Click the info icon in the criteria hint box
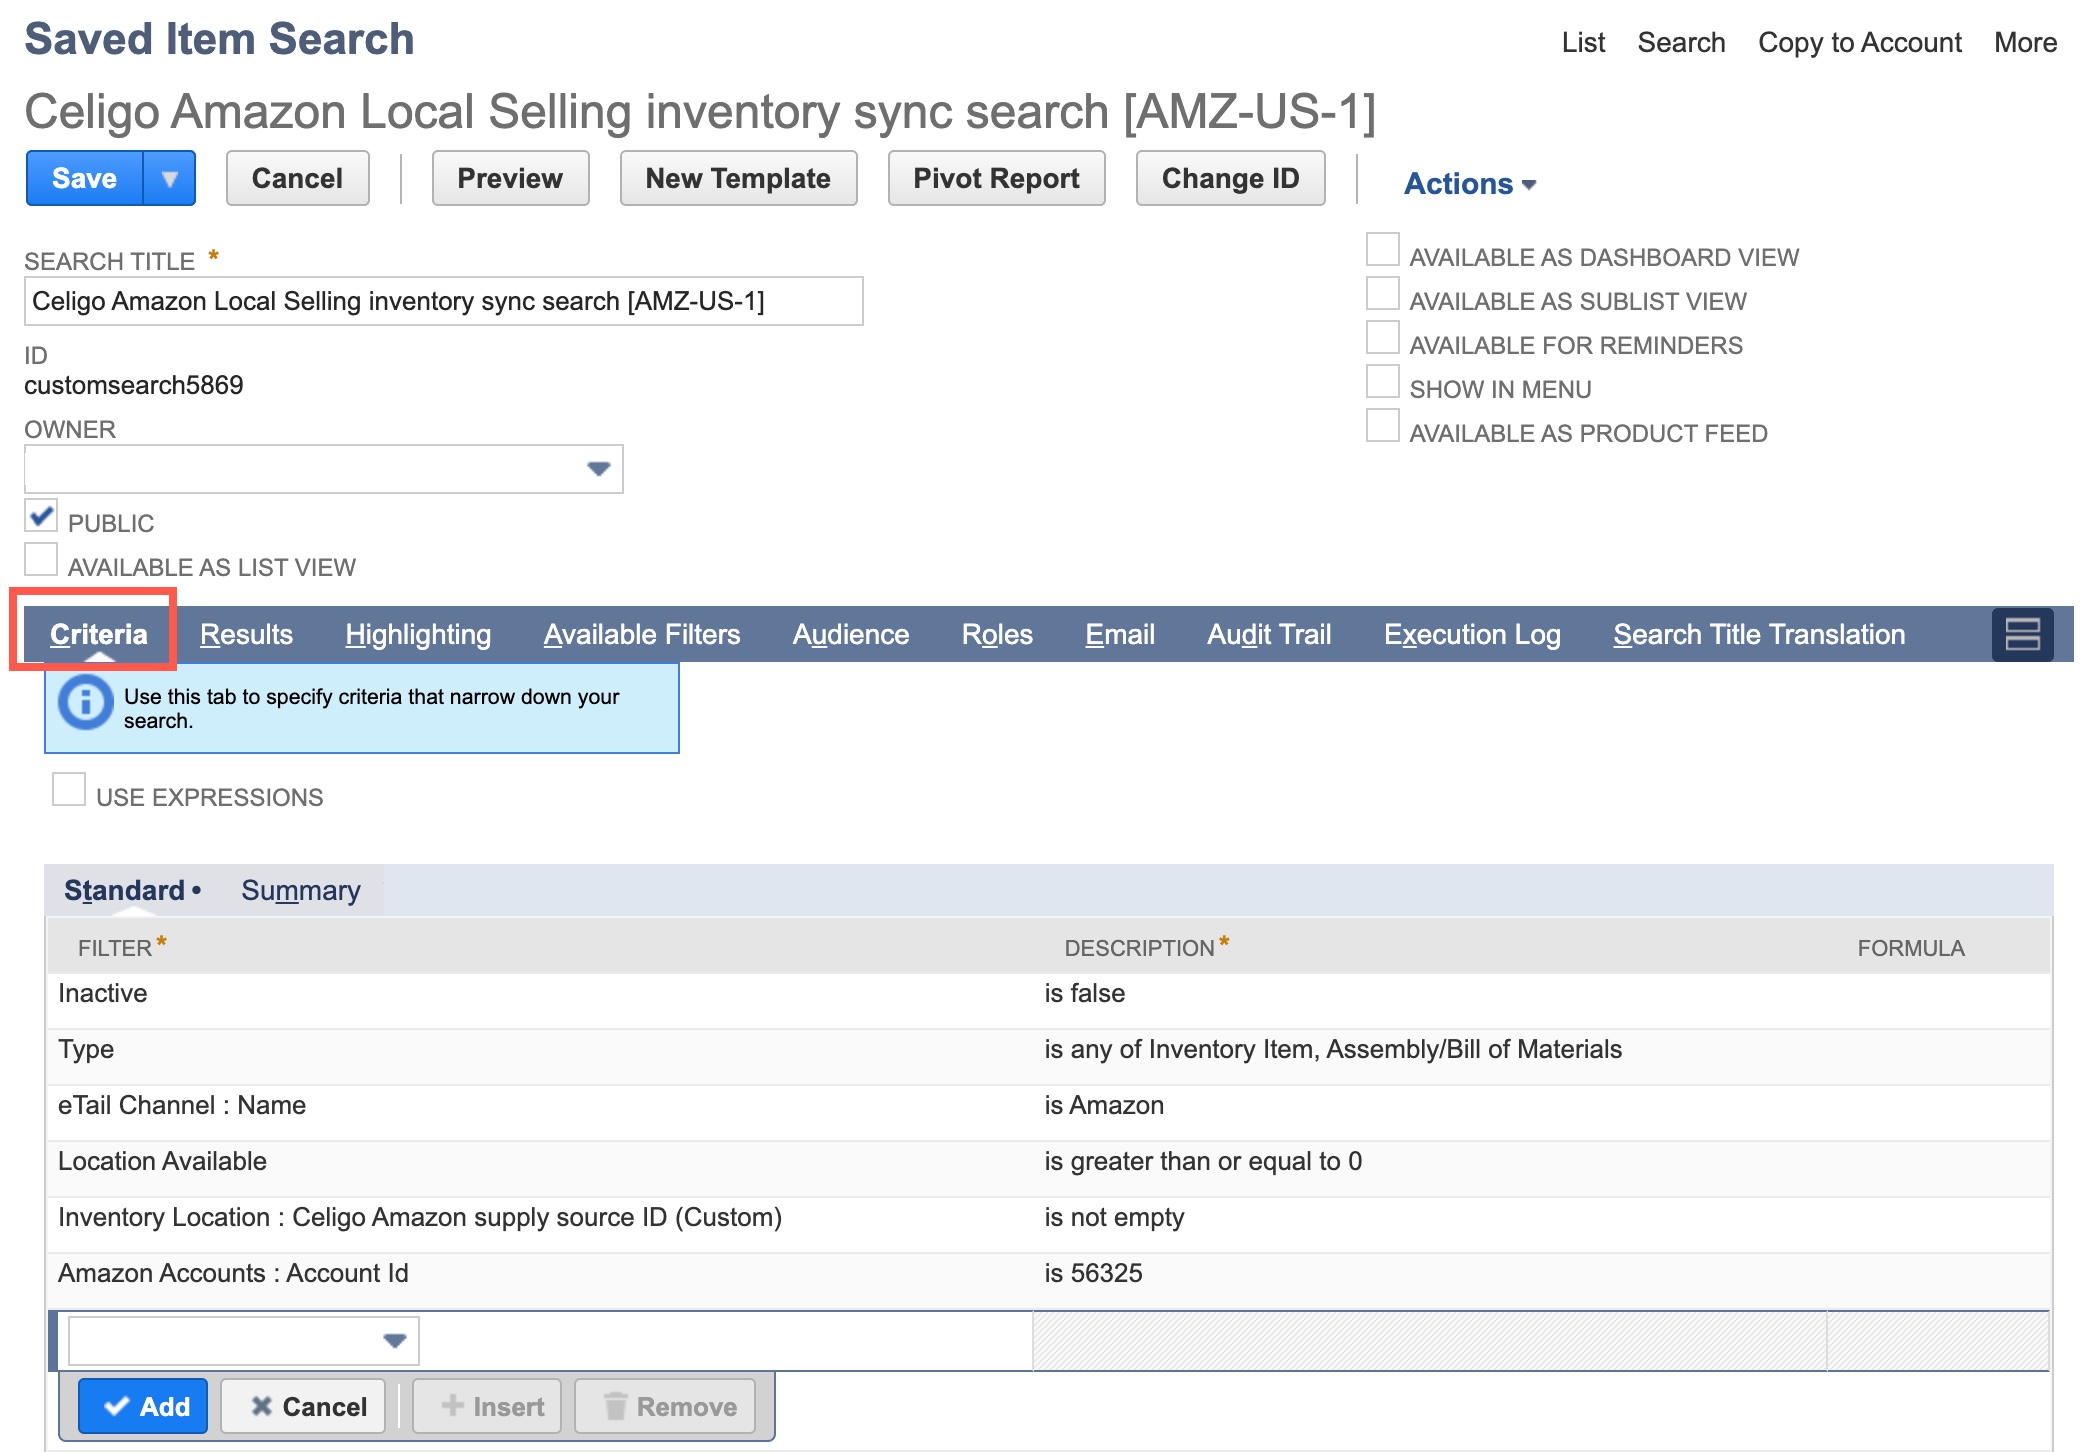 85,703
